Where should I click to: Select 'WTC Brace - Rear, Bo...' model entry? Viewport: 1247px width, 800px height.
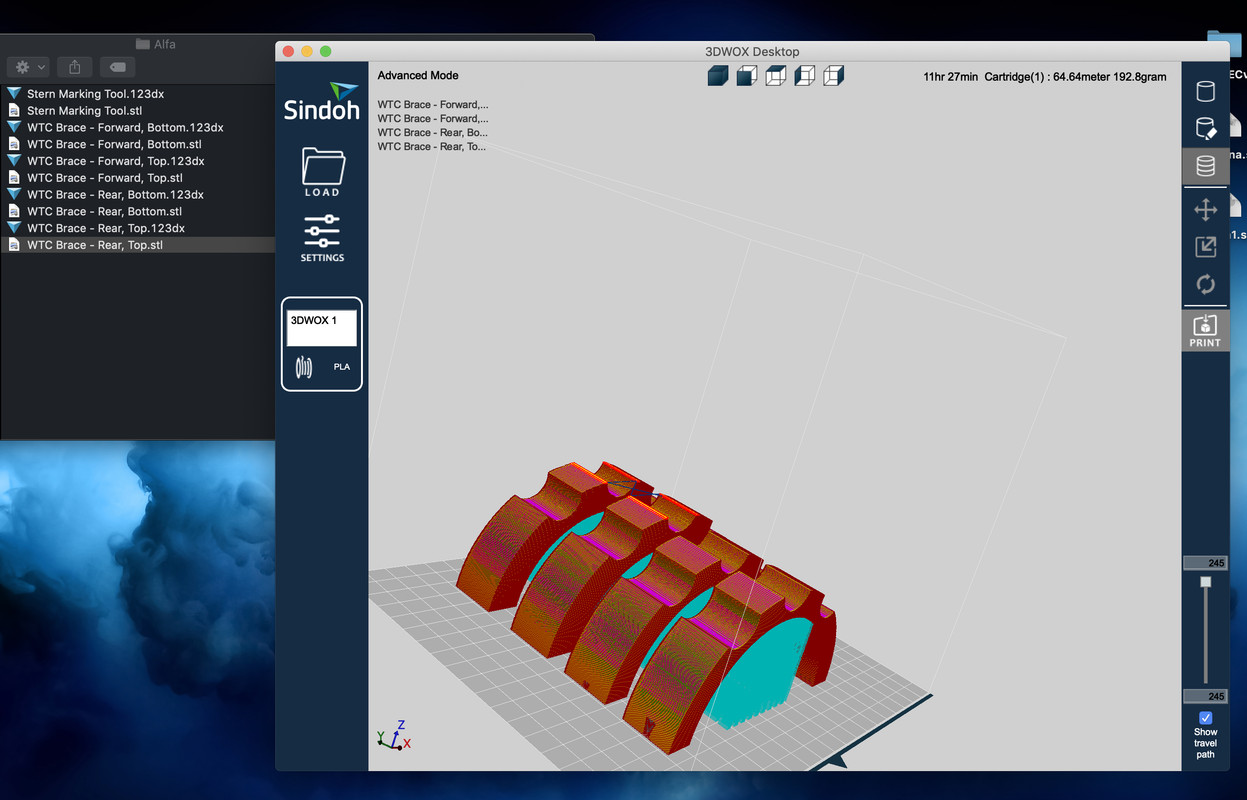pos(433,132)
